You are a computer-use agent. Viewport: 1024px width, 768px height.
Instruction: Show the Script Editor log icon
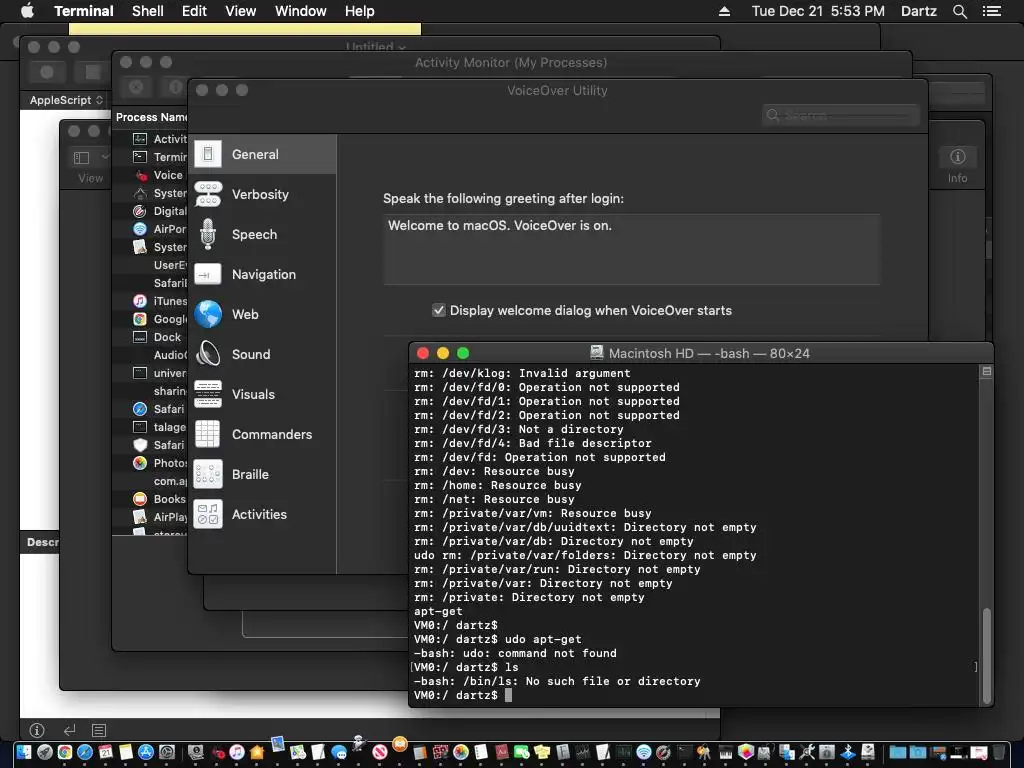[x=99, y=730]
